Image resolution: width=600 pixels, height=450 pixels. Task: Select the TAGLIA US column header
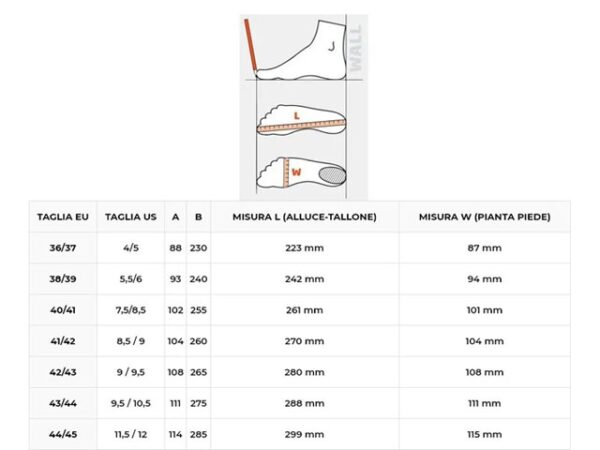tap(130, 216)
